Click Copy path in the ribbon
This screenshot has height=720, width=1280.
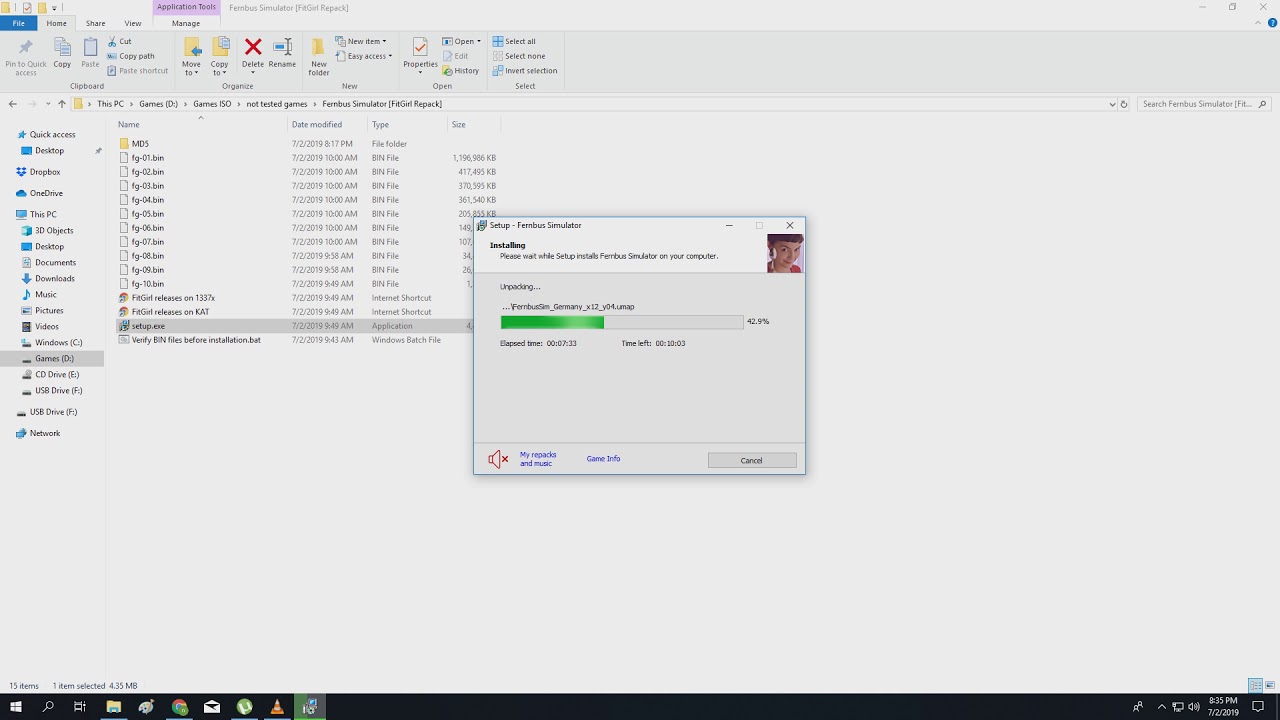(x=130, y=56)
